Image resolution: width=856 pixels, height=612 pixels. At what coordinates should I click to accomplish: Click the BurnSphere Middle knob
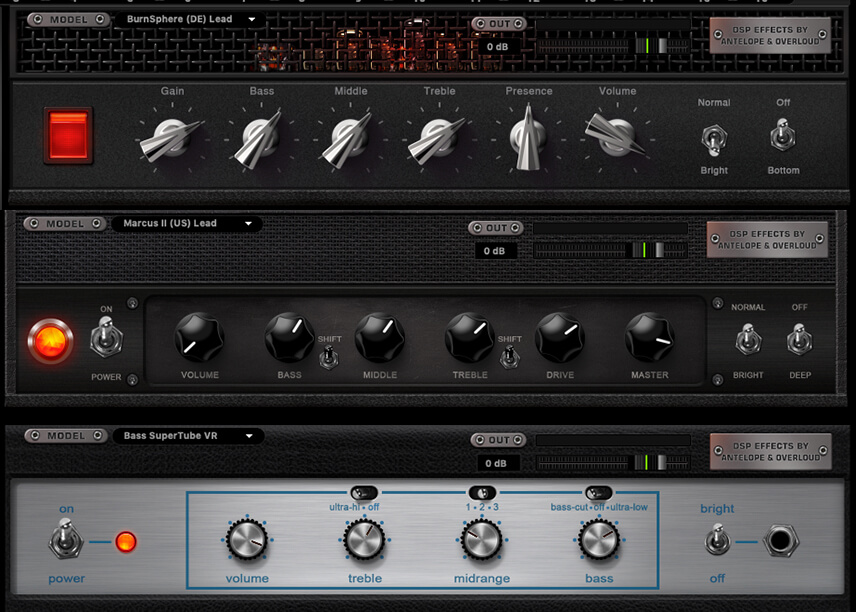349,139
